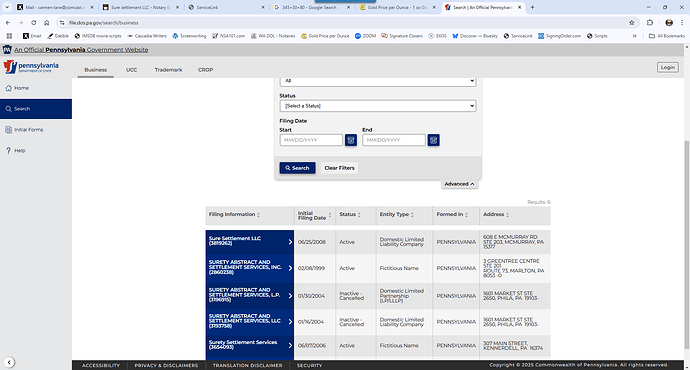The width and height of the screenshot is (690, 370).
Task: Click the Login button
Action: pyautogui.click(x=668, y=67)
